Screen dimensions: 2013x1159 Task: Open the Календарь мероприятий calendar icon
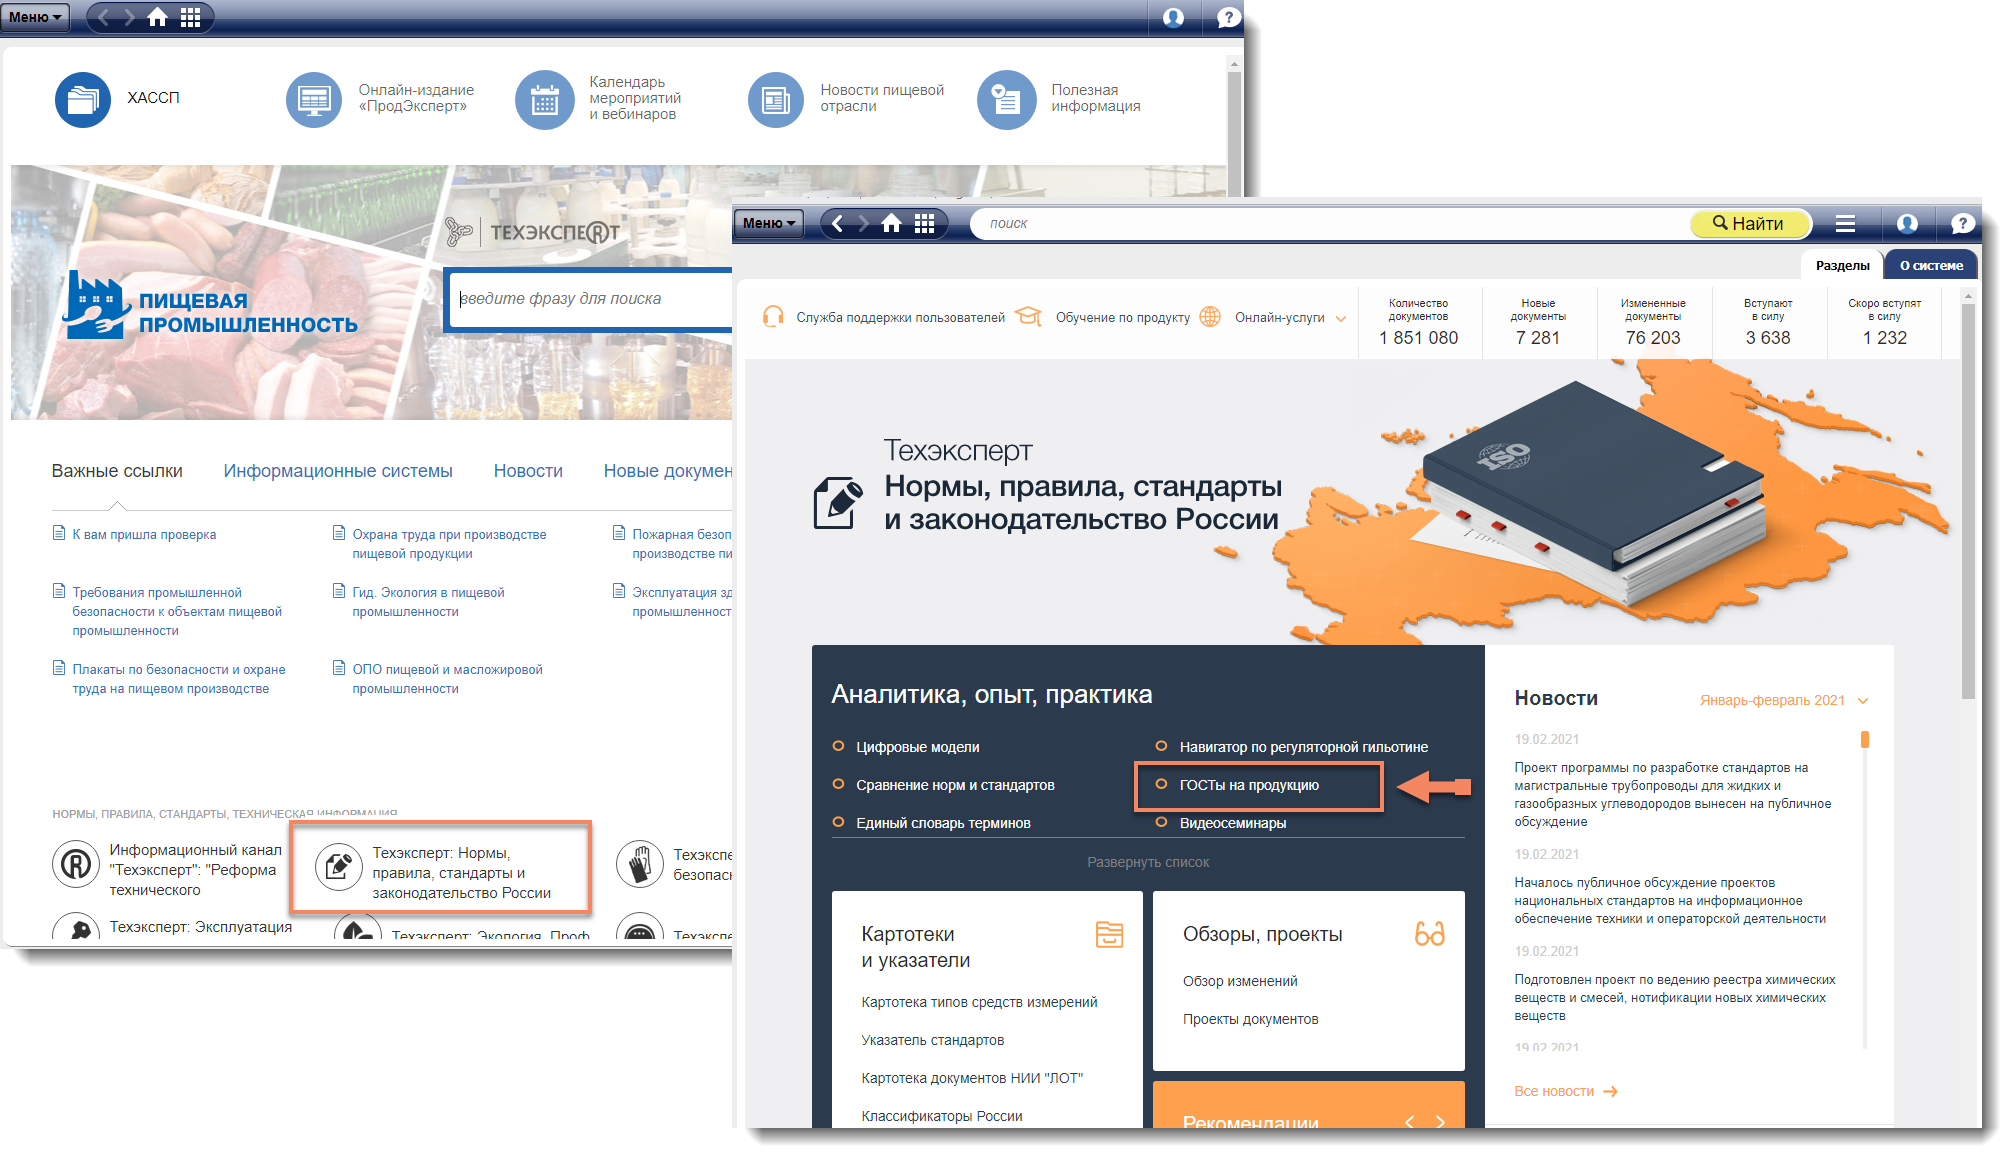tap(544, 99)
